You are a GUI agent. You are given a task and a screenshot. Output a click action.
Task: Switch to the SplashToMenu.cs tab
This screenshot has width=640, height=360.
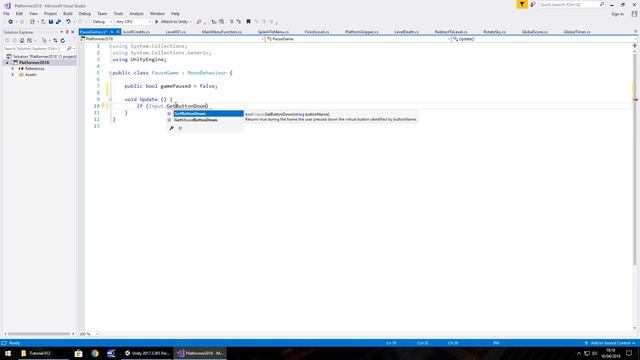tap(273, 32)
